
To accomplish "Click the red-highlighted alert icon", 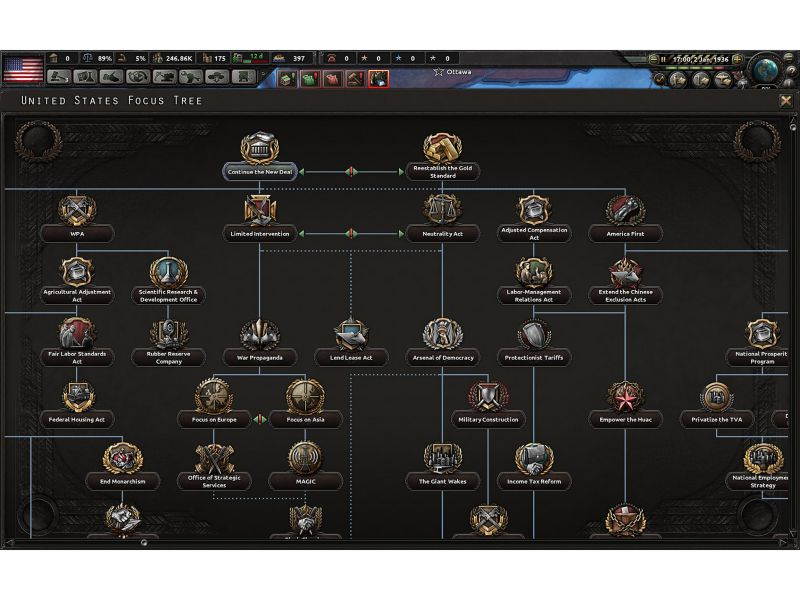I will [377, 78].
